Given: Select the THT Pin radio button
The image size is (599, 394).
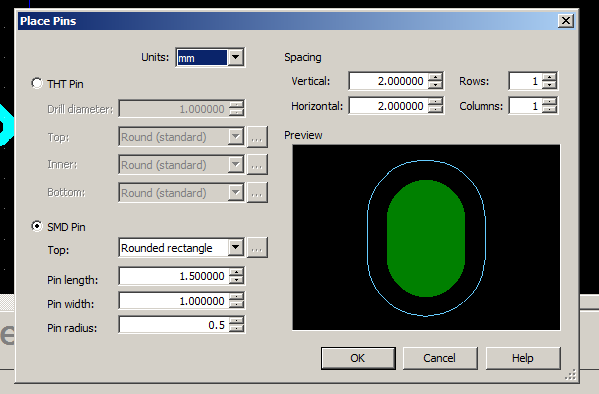Looking at the screenshot, I should point(37,83).
